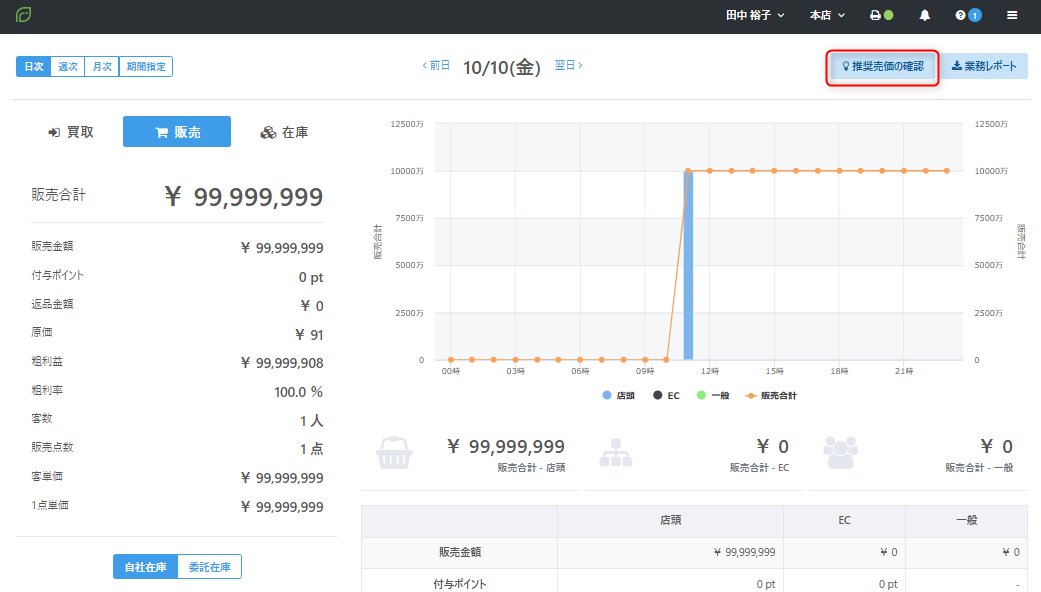The width and height of the screenshot is (1041, 592).
Task: Select the 月次 period tab
Action: [102, 66]
